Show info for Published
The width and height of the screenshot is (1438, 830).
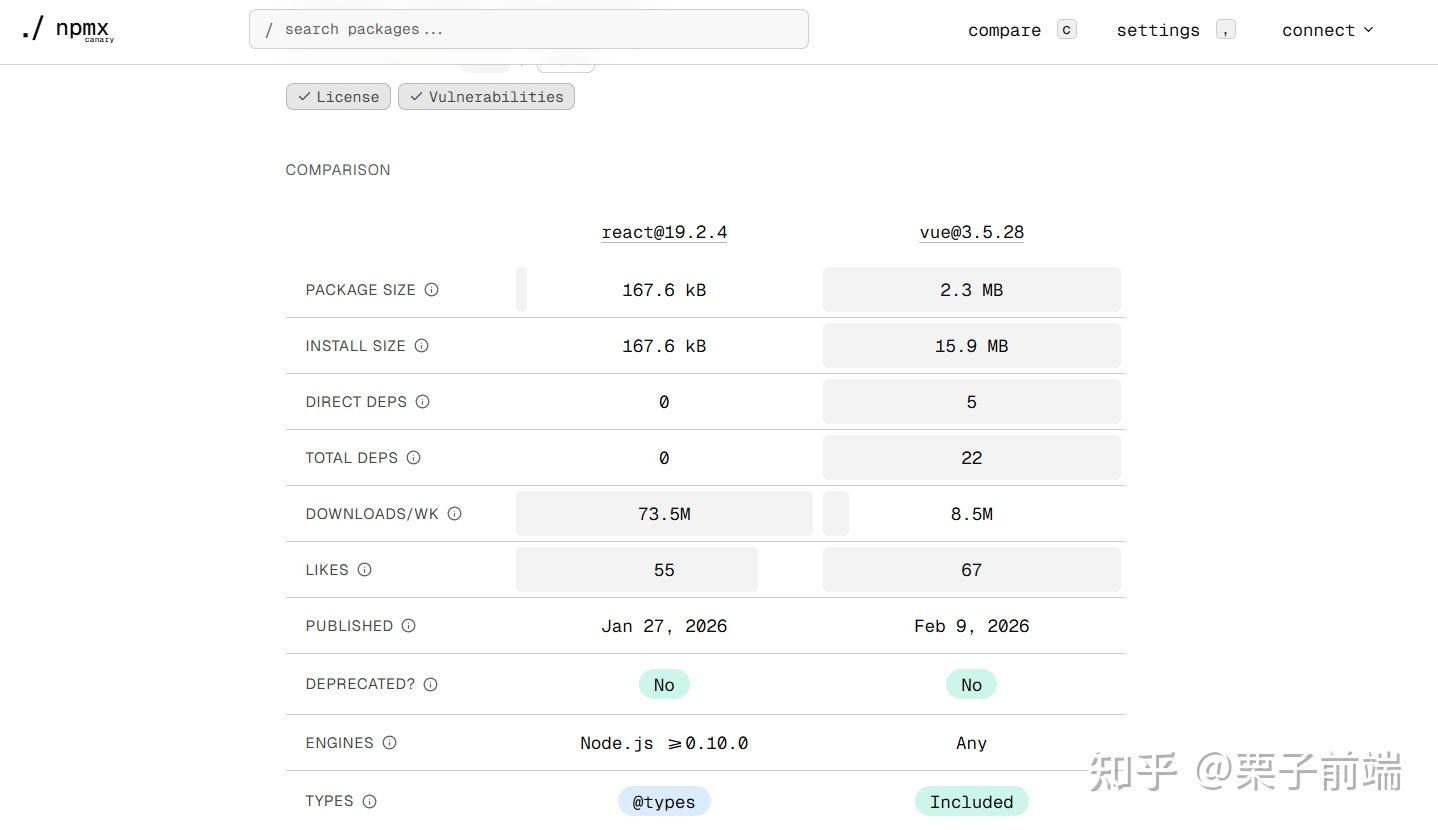click(x=409, y=626)
